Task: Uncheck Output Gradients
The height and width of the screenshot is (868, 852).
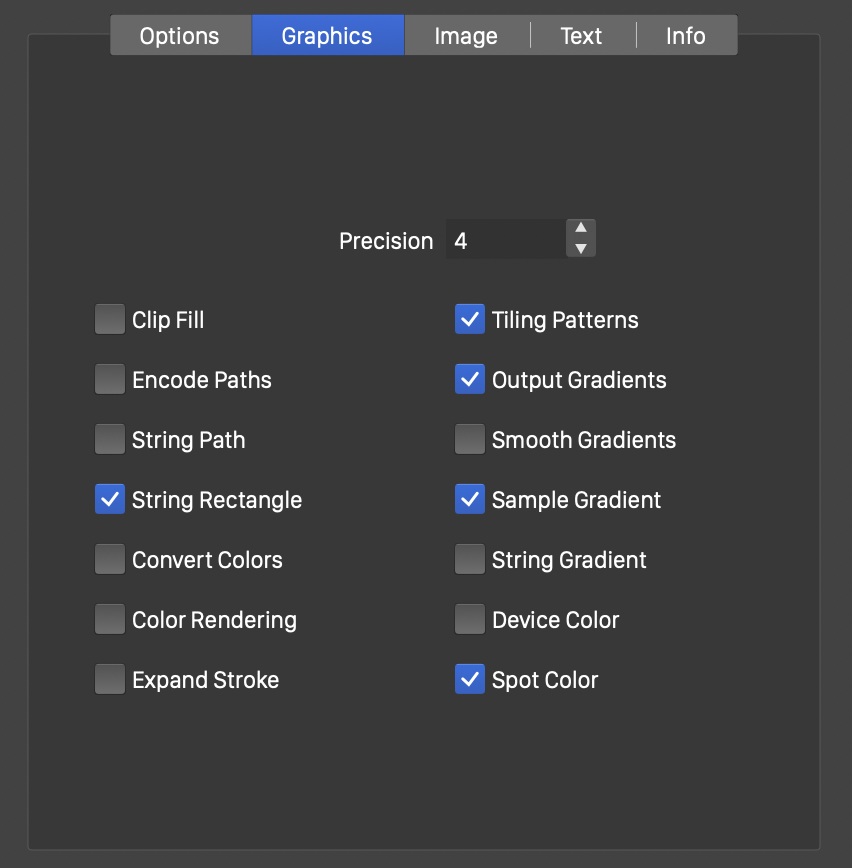Action: pos(470,380)
